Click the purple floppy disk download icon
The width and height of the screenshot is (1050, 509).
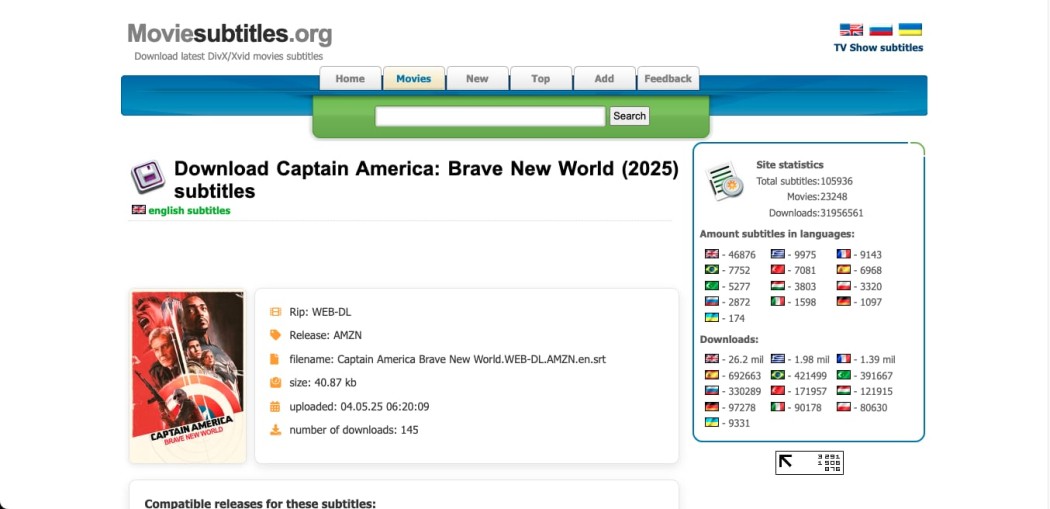click(x=147, y=177)
